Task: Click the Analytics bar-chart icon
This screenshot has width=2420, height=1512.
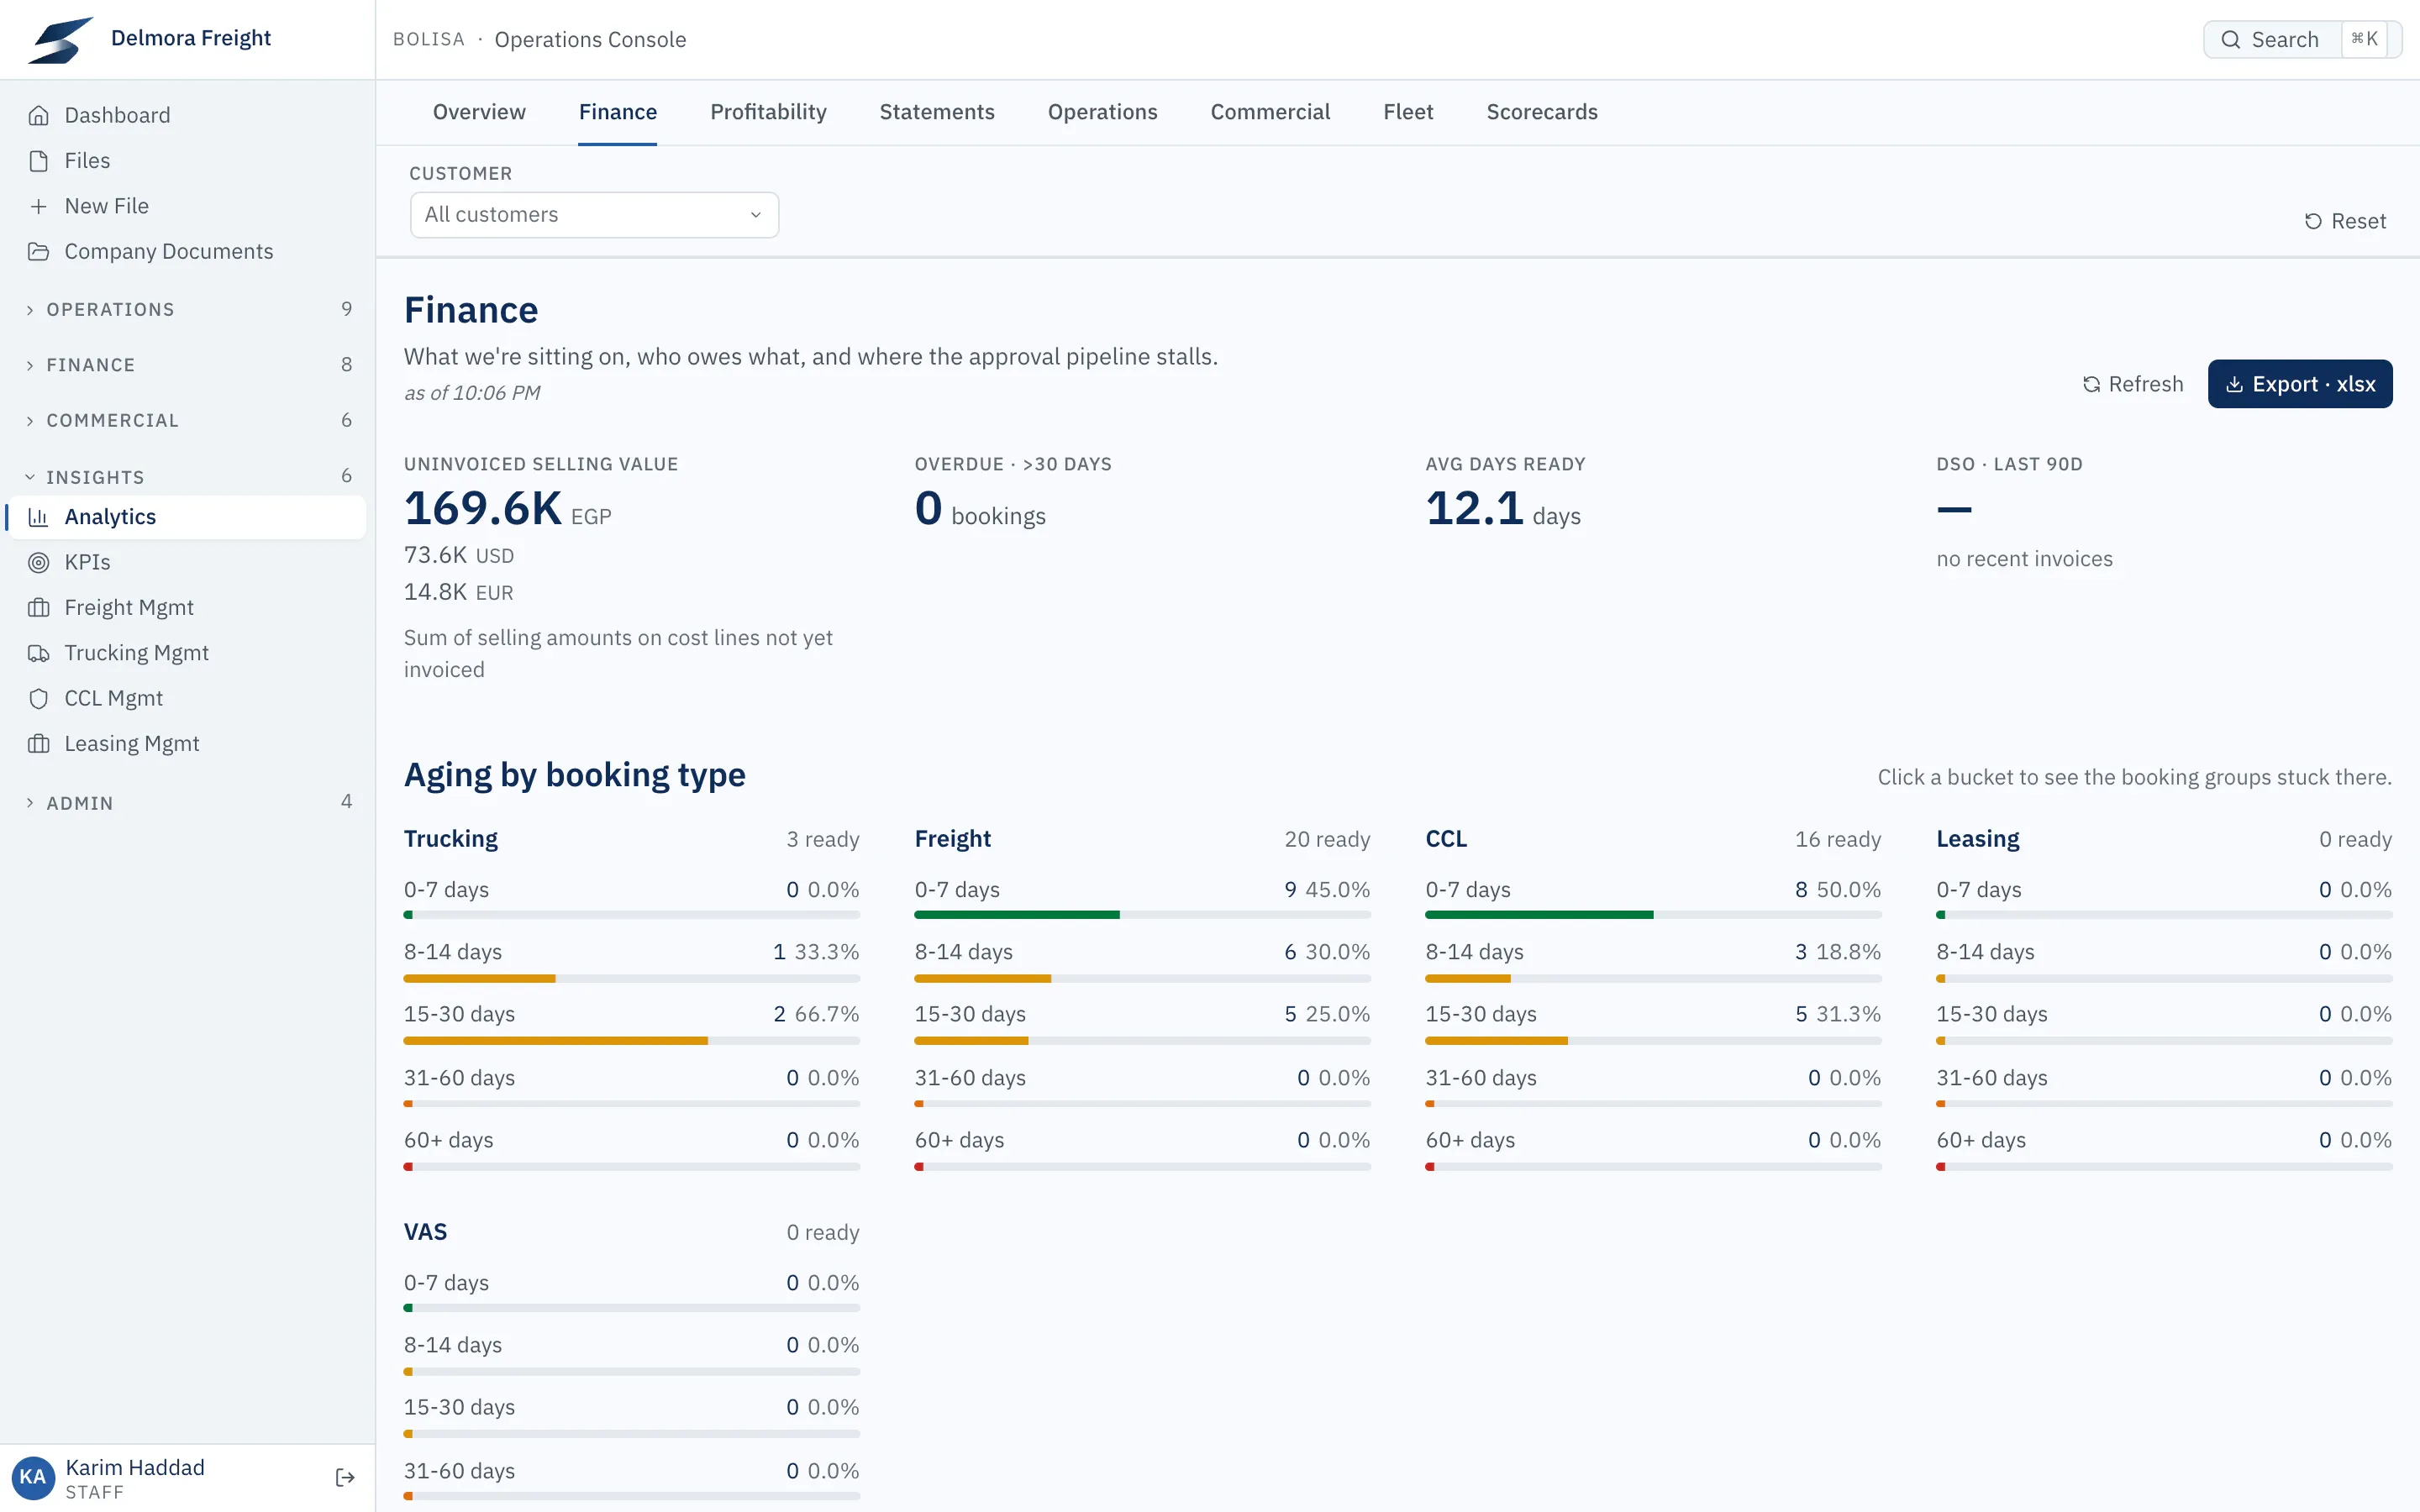Action: (x=39, y=517)
